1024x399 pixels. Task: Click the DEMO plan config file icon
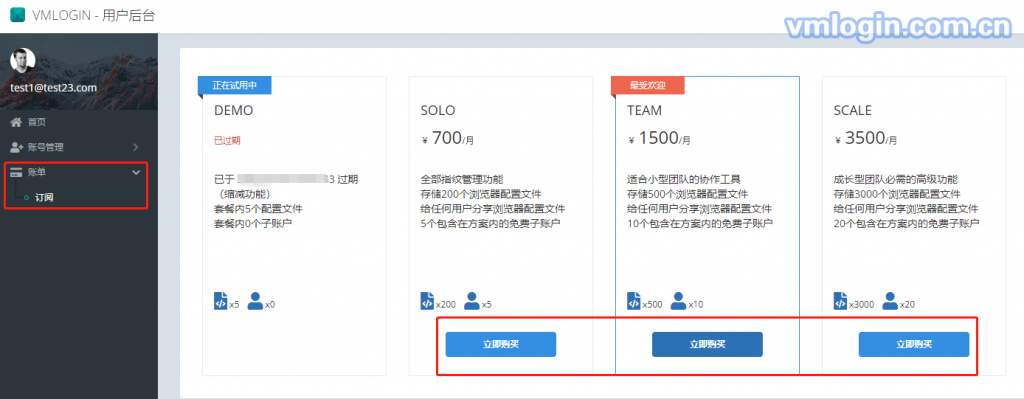221,301
